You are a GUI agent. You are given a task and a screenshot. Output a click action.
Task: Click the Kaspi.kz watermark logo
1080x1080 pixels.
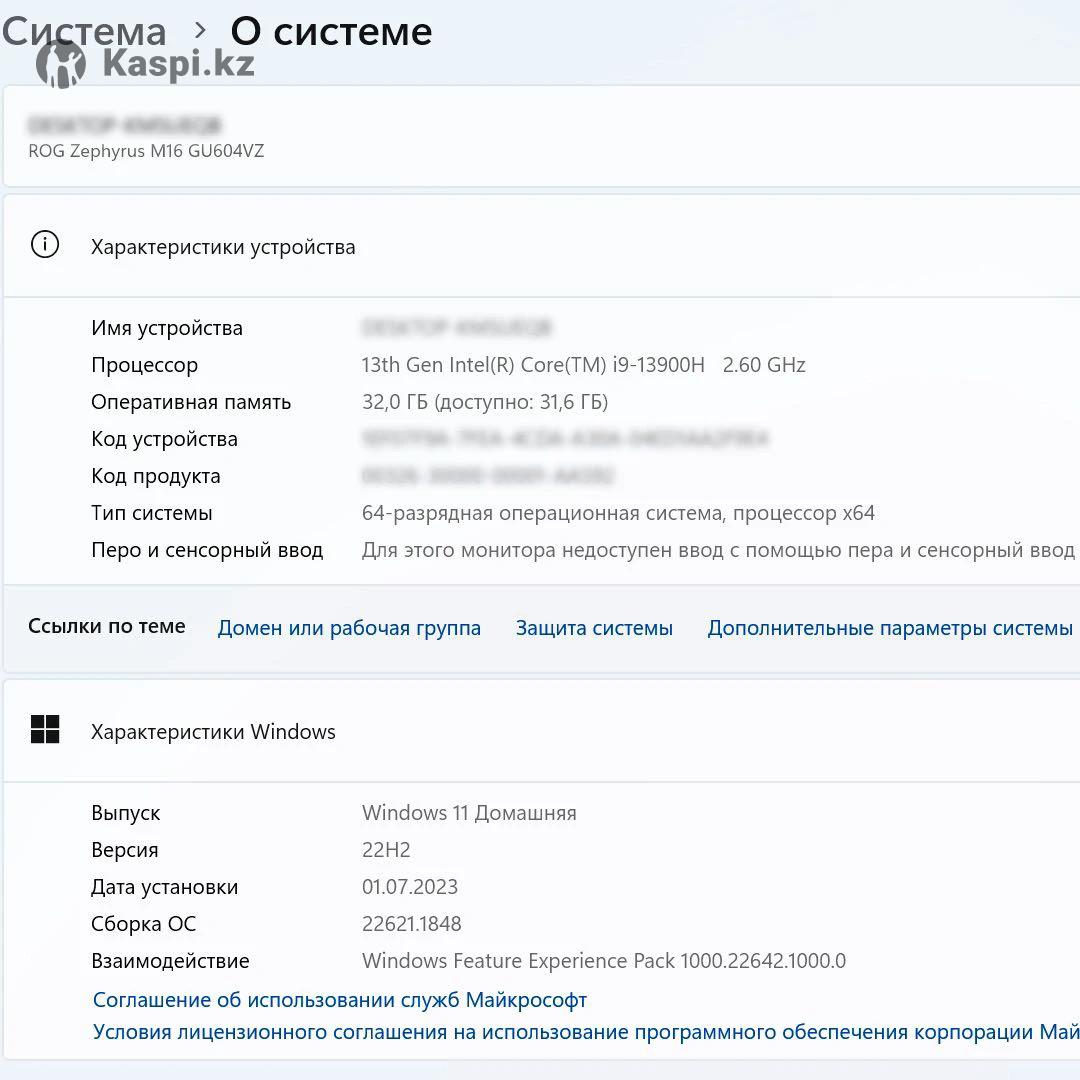tap(145, 64)
